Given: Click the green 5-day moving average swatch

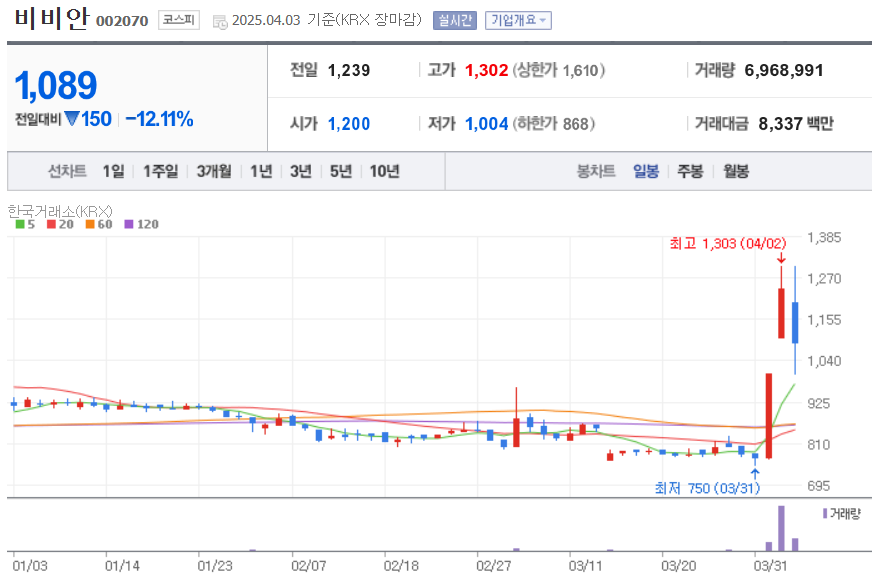Looking at the screenshot, I should (x=20, y=225).
